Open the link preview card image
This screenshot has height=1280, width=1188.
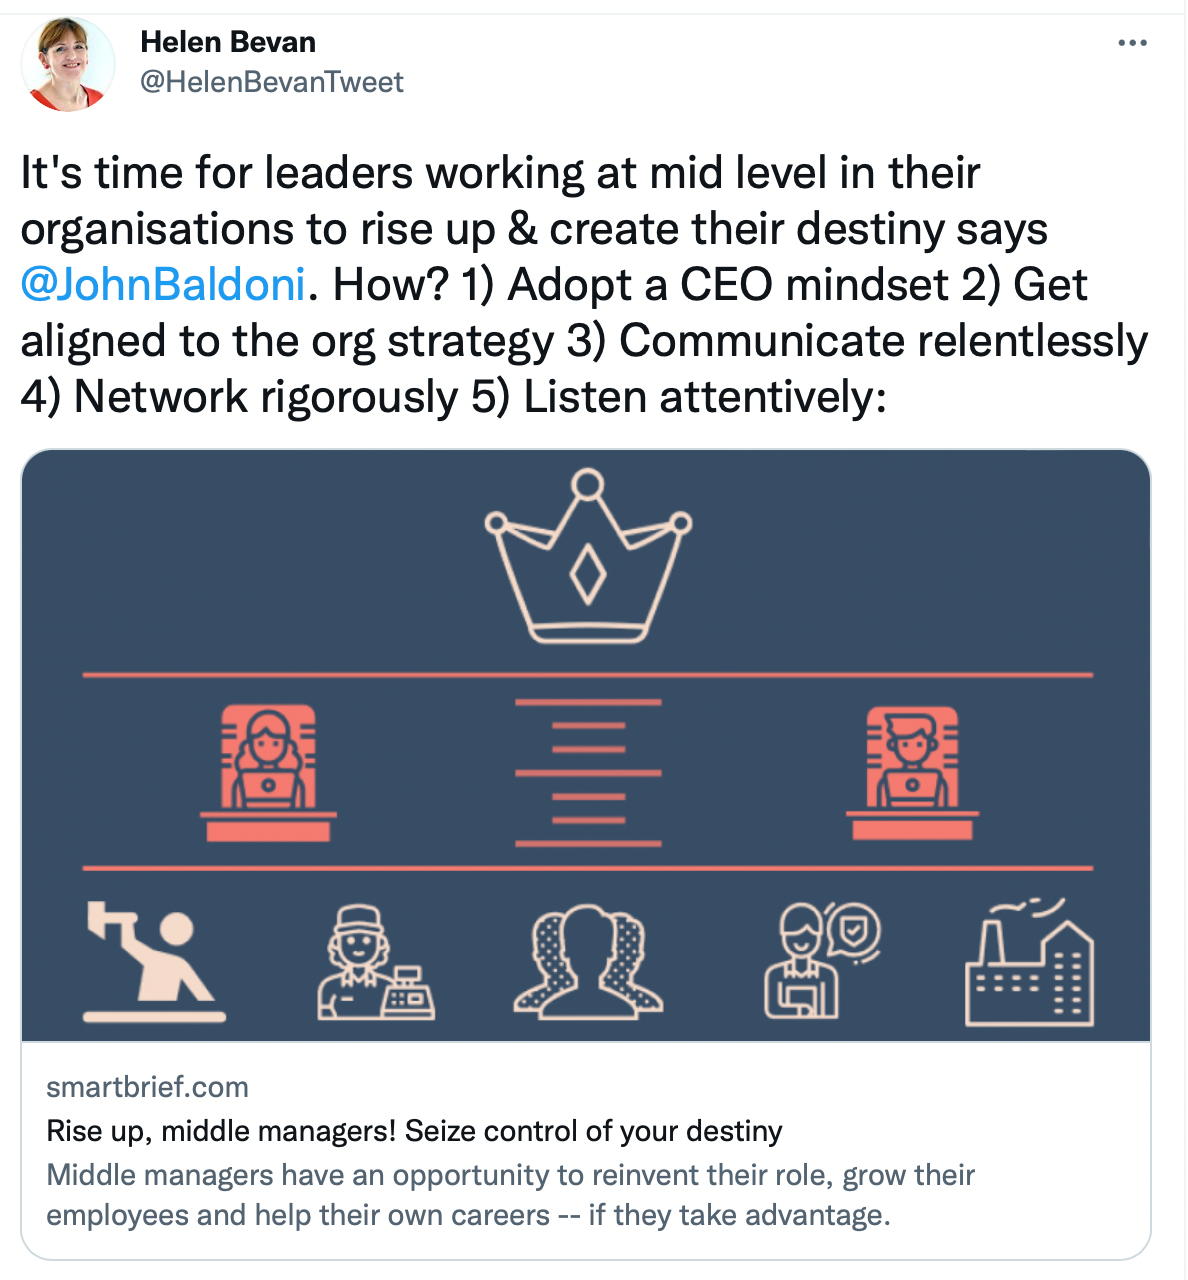(x=586, y=746)
